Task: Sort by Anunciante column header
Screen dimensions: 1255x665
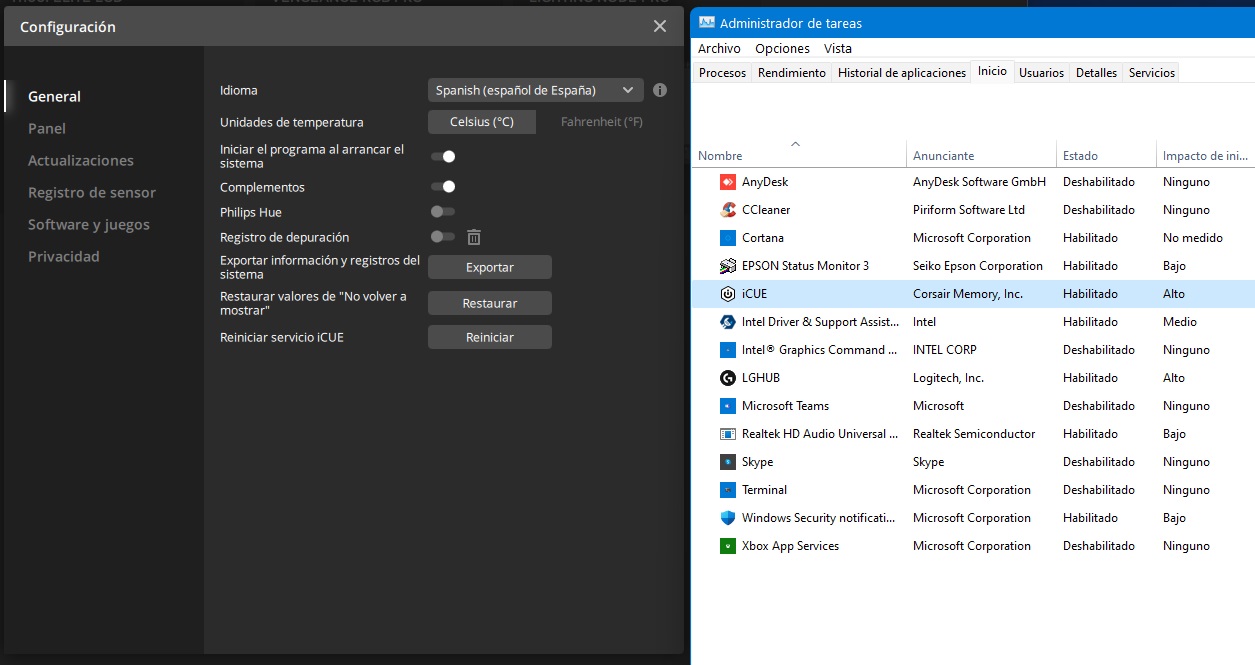Action: (x=981, y=155)
